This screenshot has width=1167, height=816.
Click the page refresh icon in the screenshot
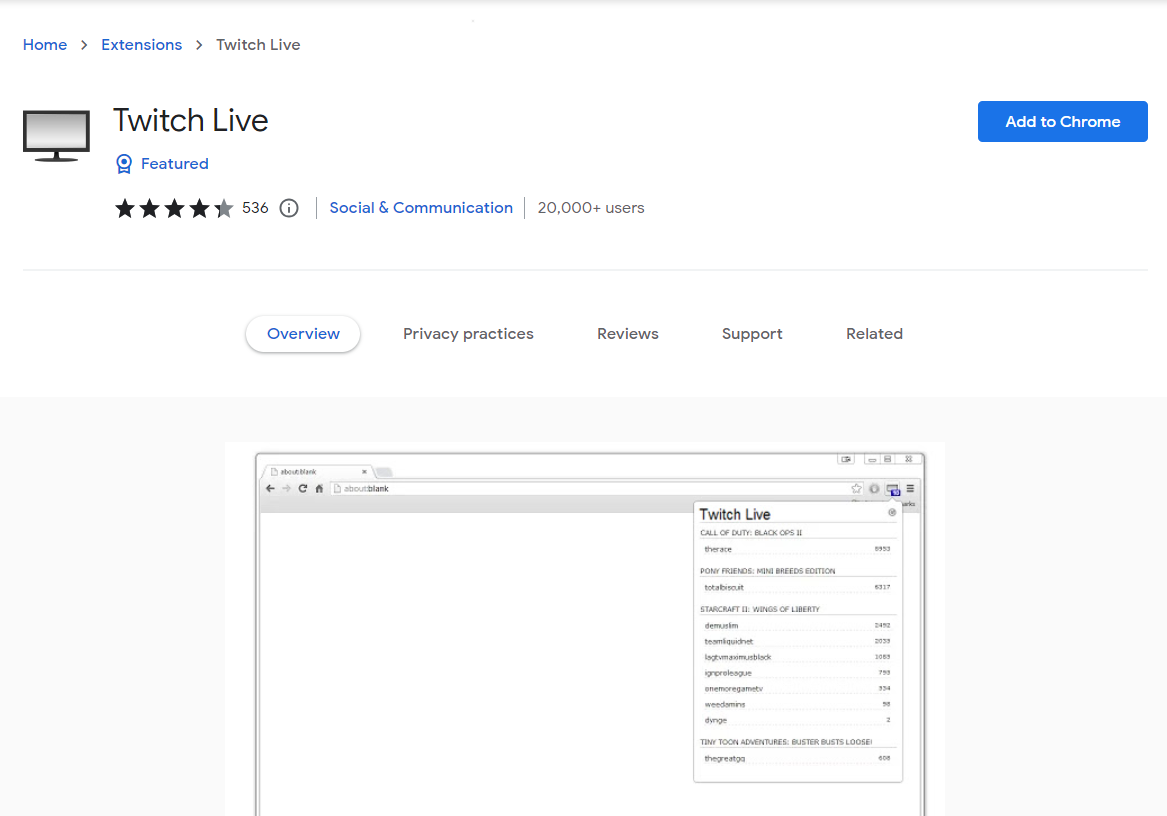[x=302, y=488]
